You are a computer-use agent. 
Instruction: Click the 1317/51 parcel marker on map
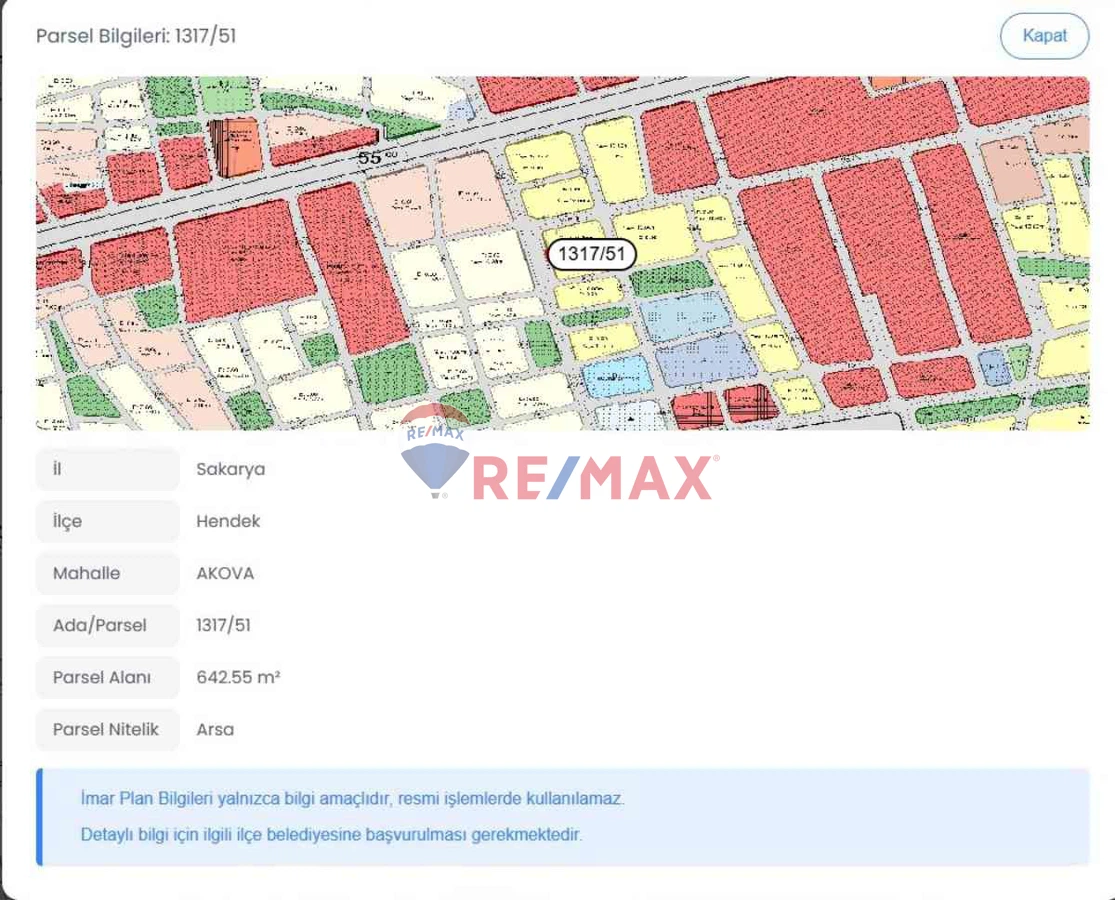coord(591,254)
